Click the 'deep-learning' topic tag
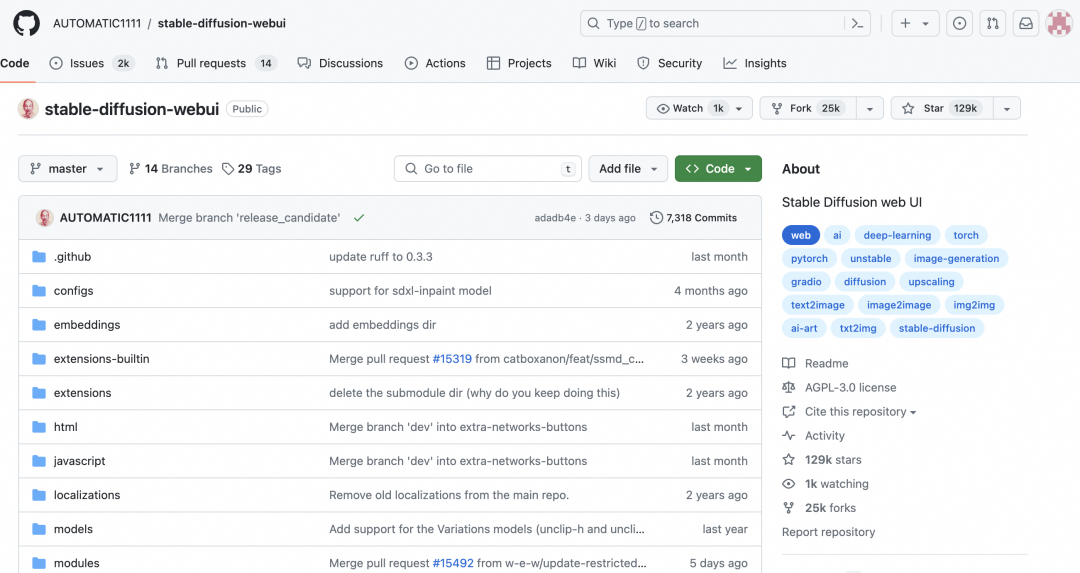Screen dimensions: 1080x573 coord(897,235)
